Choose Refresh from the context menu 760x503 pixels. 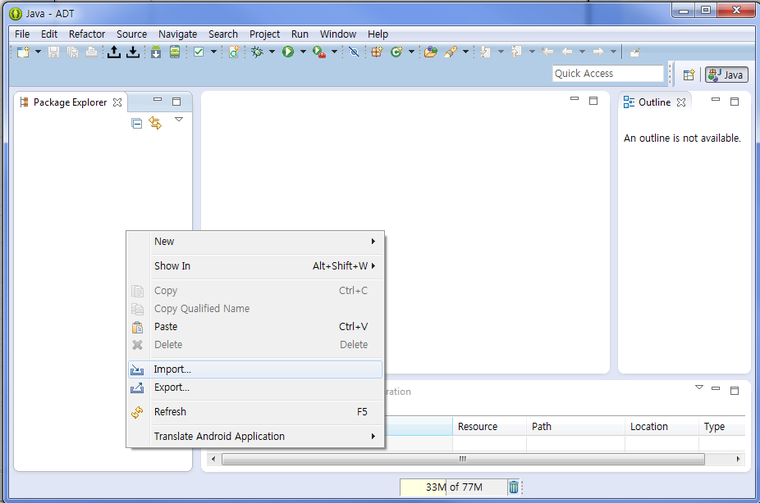pos(255,412)
